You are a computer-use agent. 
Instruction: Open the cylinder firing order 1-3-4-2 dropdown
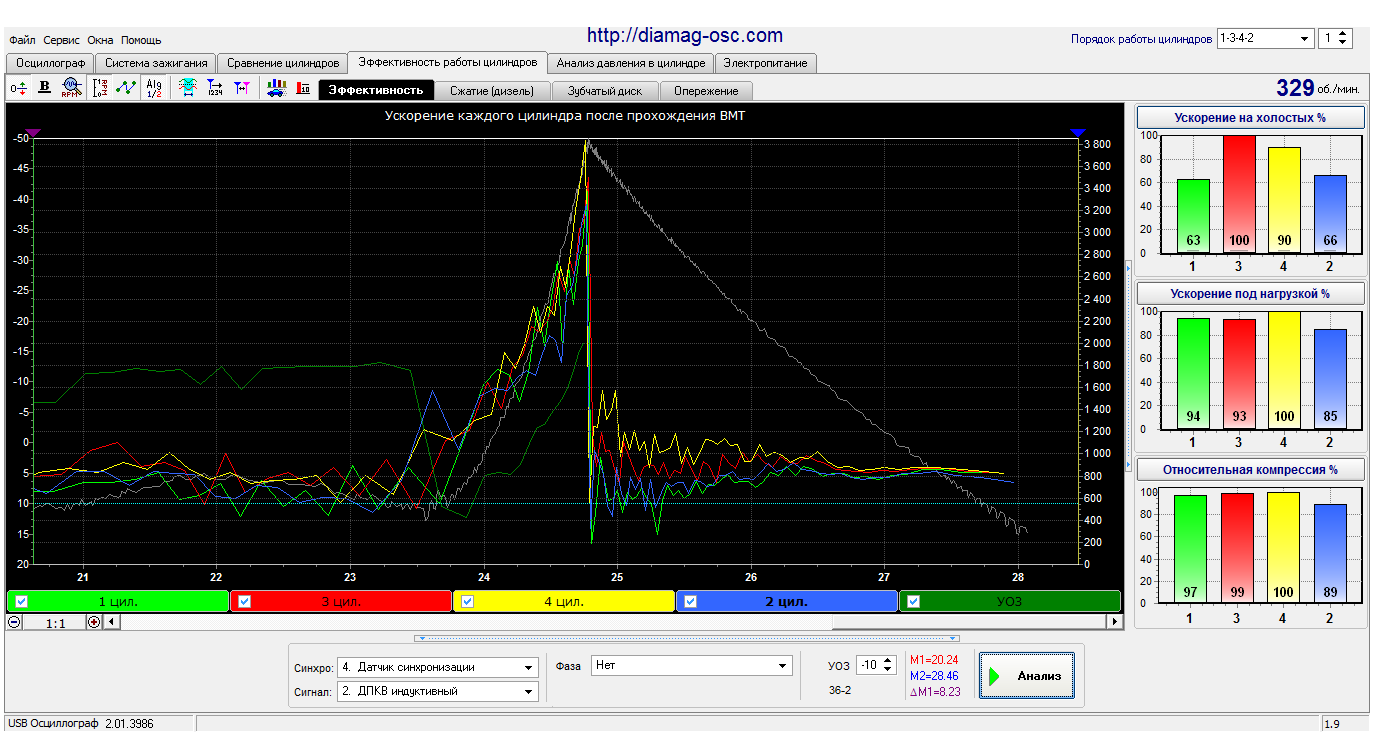click(1265, 38)
